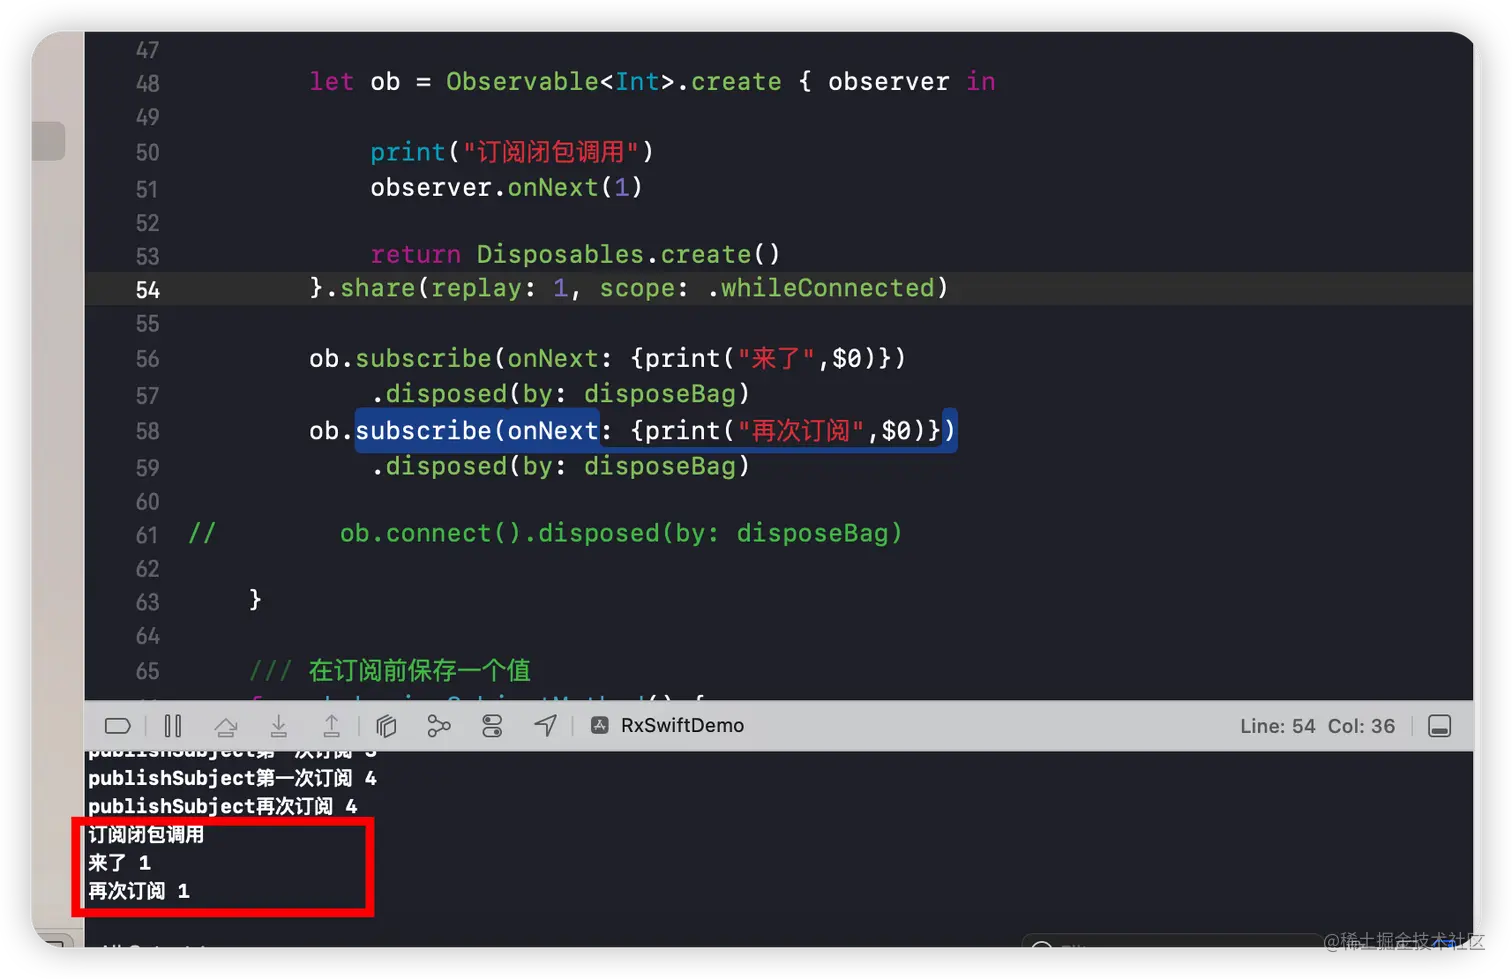Toggle the bottom panel icon beside Col: 36
Viewport: 1512px width, 979px height.
(1439, 726)
